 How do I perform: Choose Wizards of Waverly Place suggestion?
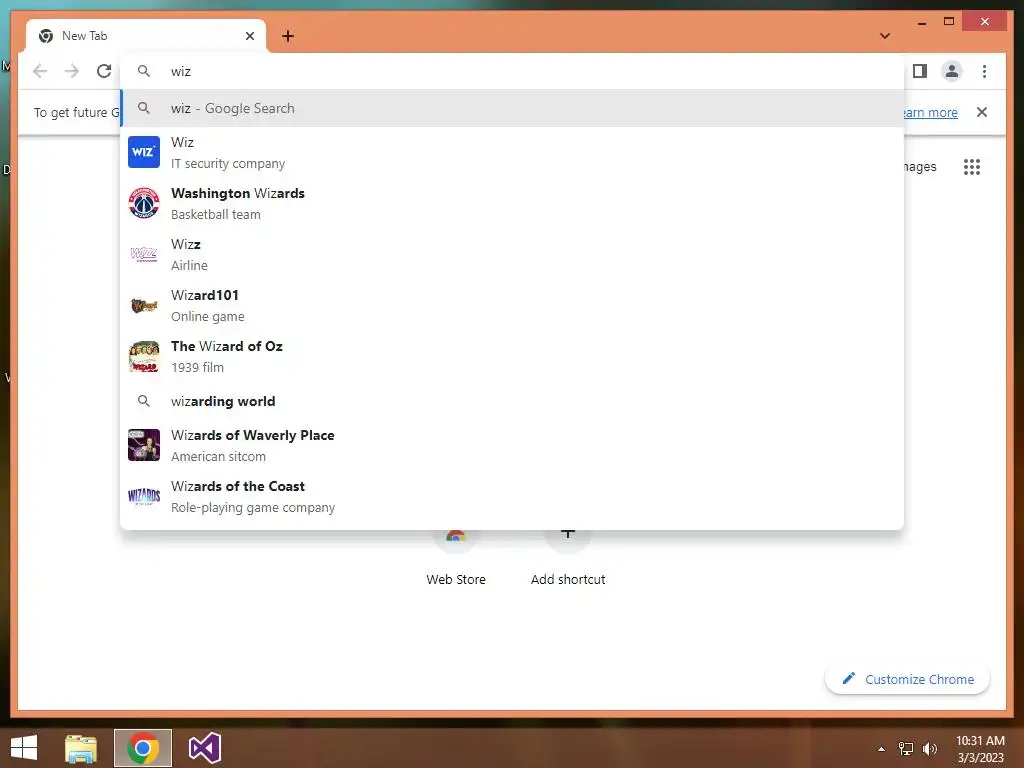(513, 445)
